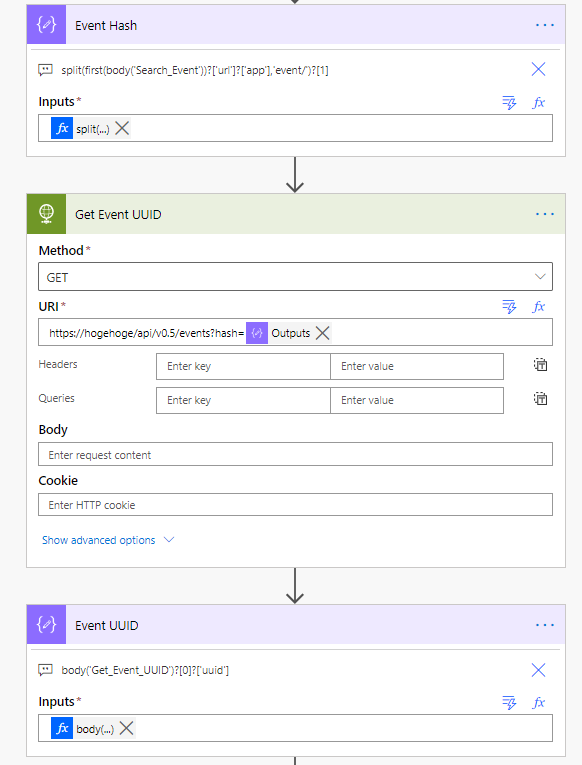Remove the Outputs token from URI
This screenshot has height=765, width=582.
click(322, 333)
